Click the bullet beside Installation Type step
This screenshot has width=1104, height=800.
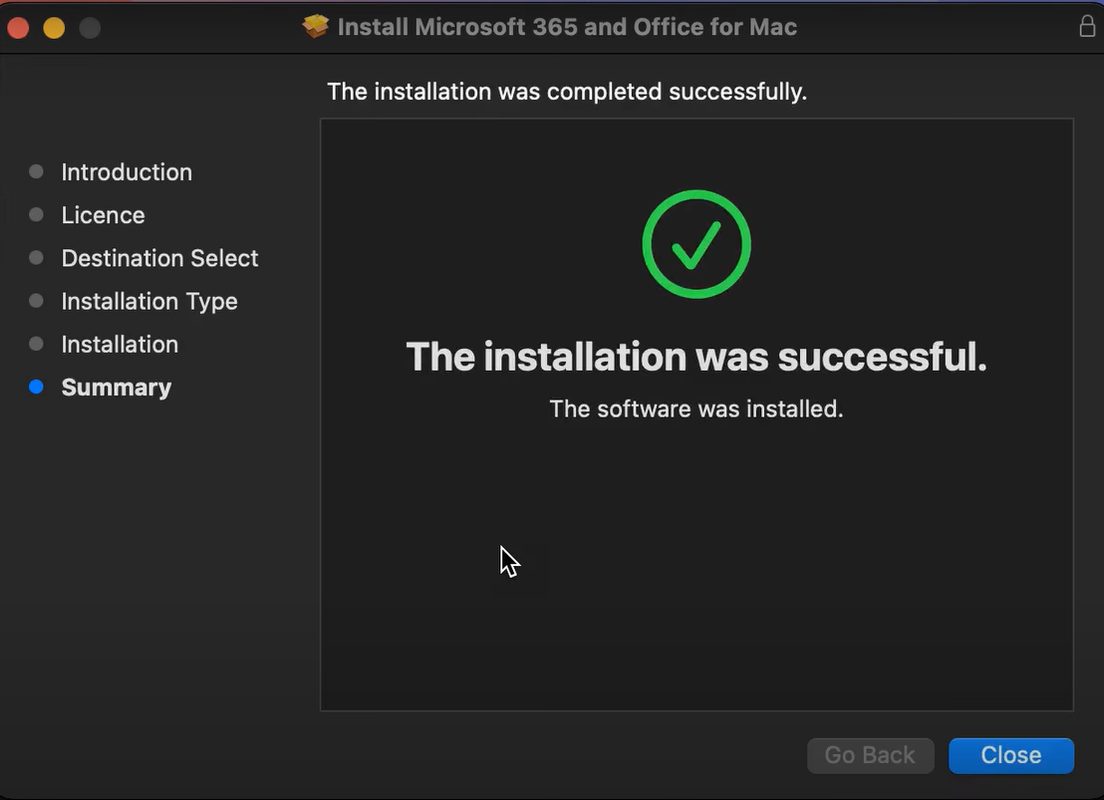35,301
